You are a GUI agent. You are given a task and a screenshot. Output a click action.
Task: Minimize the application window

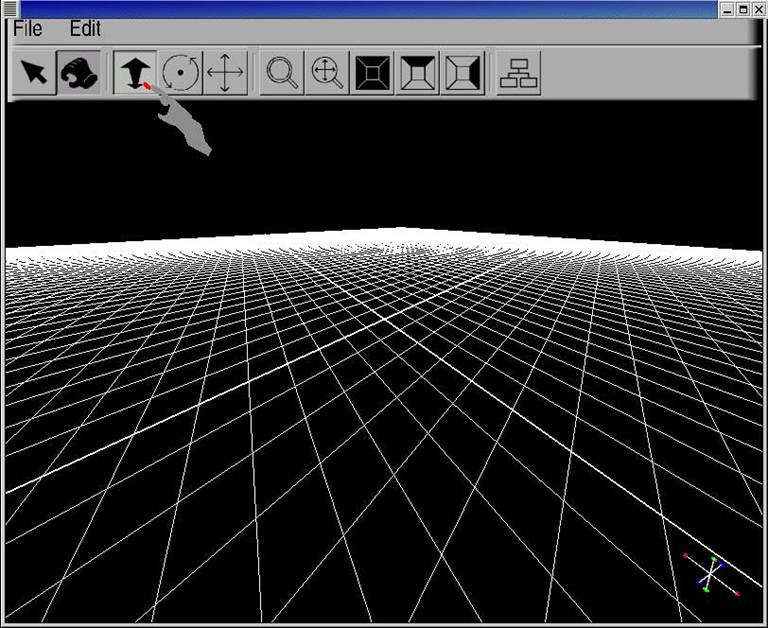pyautogui.click(x=727, y=9)
